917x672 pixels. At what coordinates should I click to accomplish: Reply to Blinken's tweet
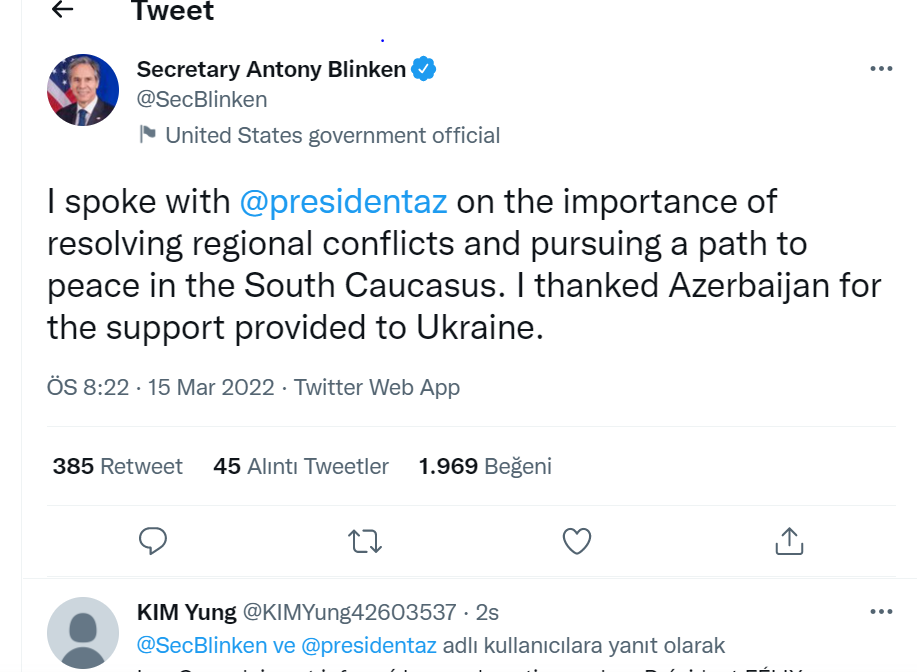[152, 541]
